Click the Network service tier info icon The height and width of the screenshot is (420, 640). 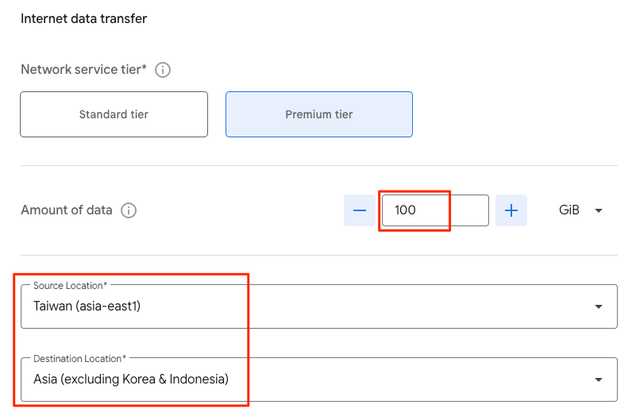pyautogui.click(x=163, y=70)
